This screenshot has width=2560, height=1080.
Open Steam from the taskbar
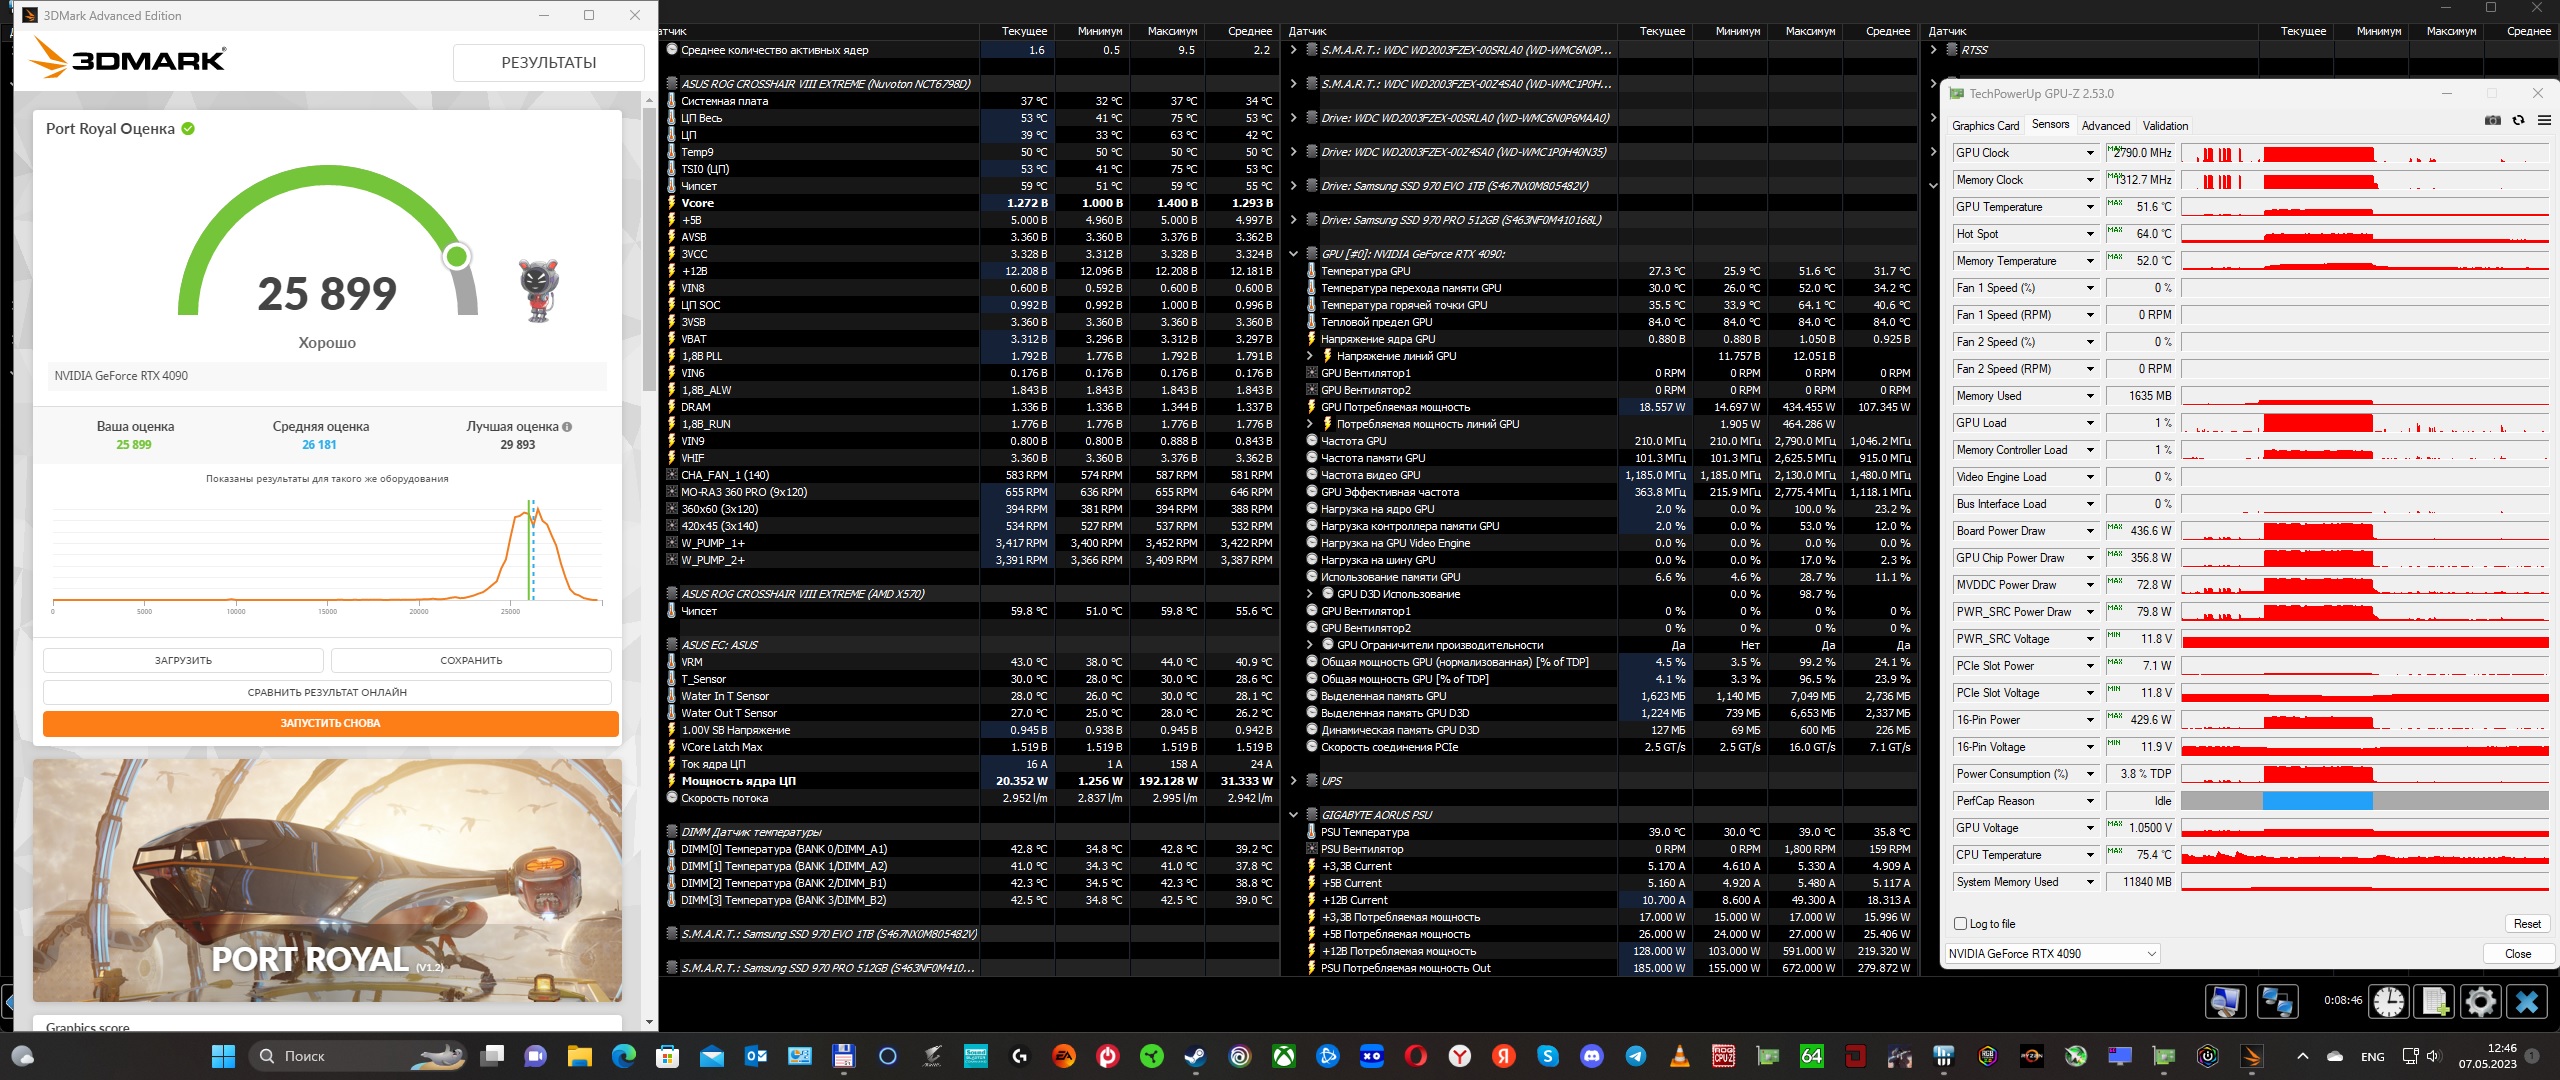coord(1195,1056)
